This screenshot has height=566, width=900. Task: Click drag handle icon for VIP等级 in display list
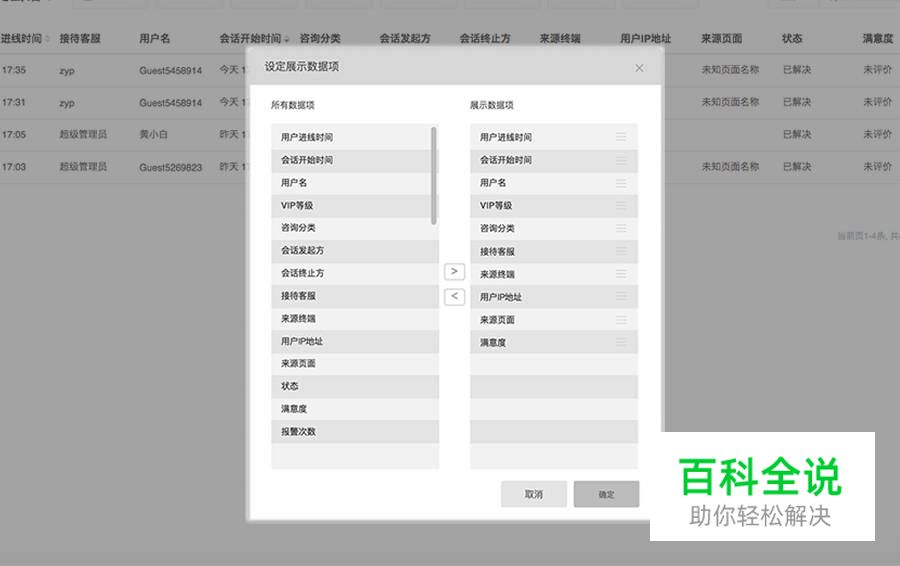[621, 206]
